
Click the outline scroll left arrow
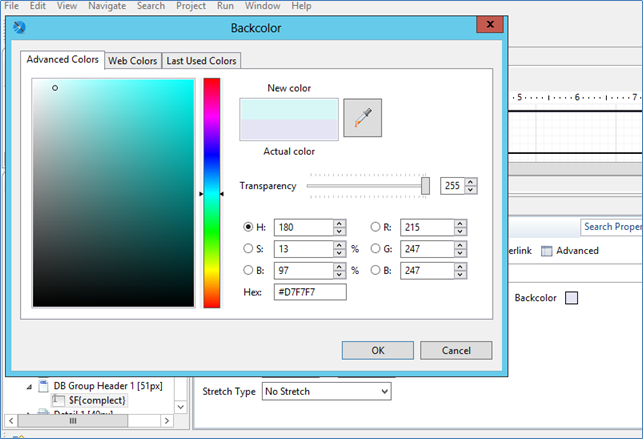pos(11,421)
